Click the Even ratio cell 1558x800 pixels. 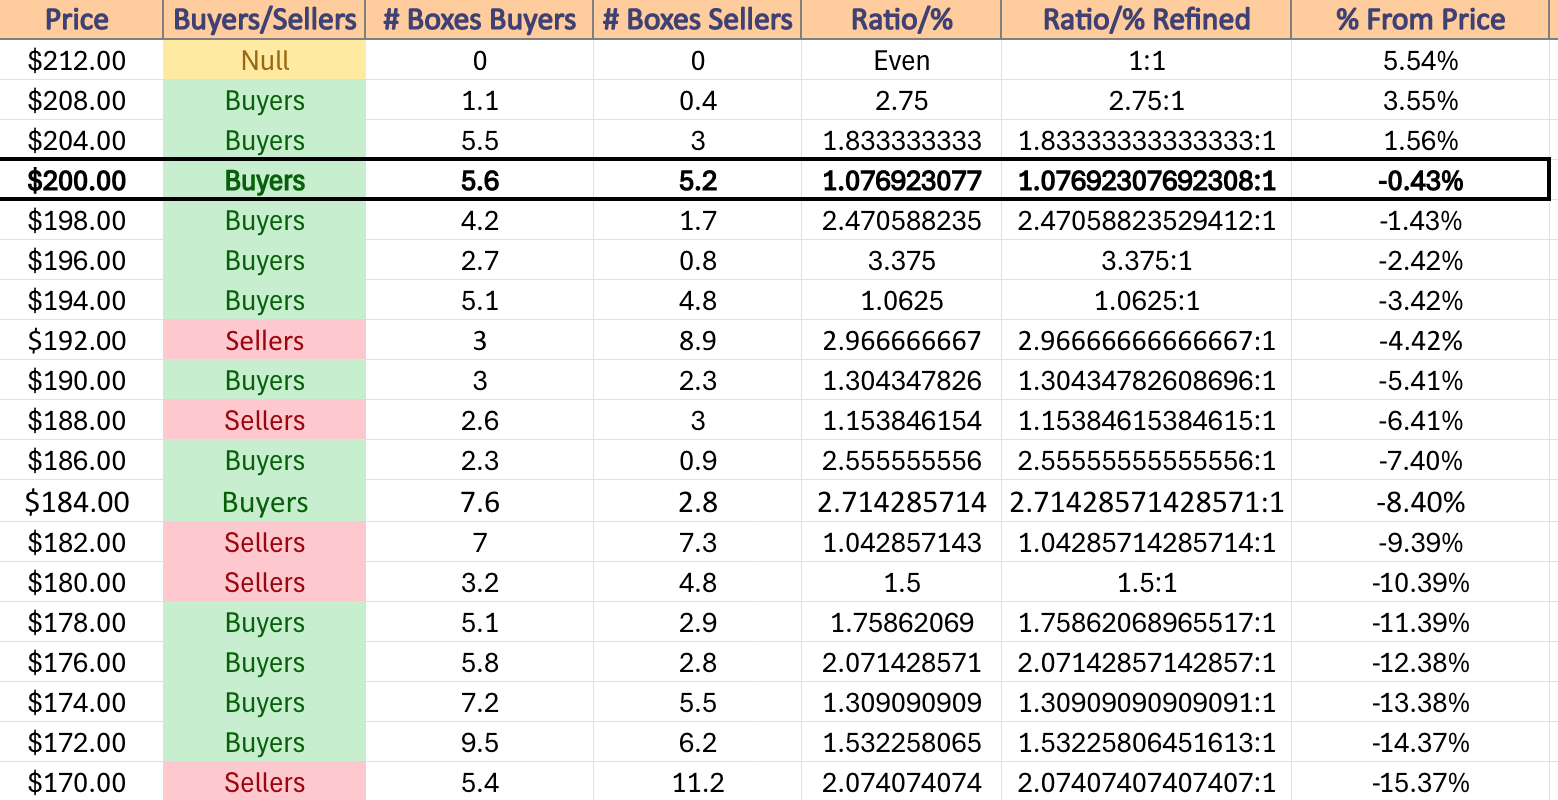901,60
